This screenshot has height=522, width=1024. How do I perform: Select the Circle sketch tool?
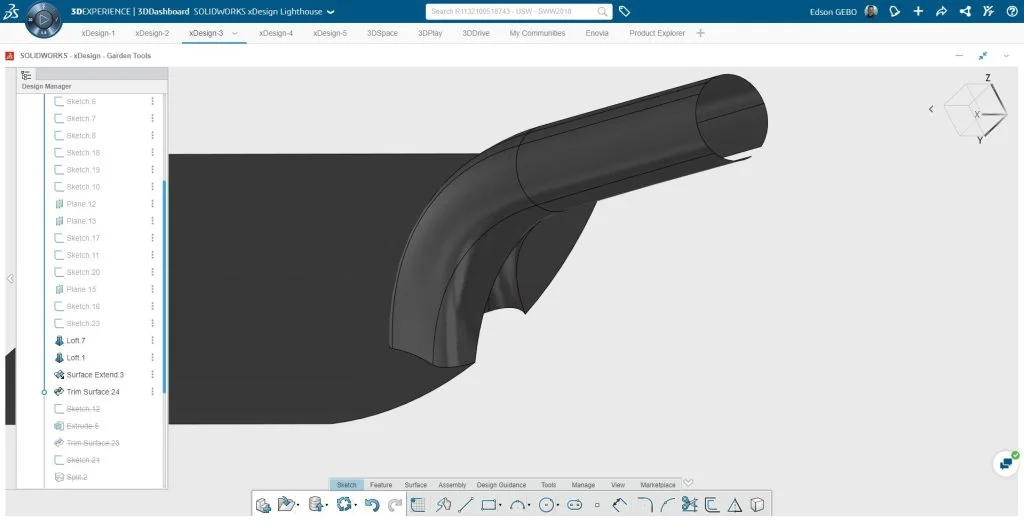coord(547,505)
